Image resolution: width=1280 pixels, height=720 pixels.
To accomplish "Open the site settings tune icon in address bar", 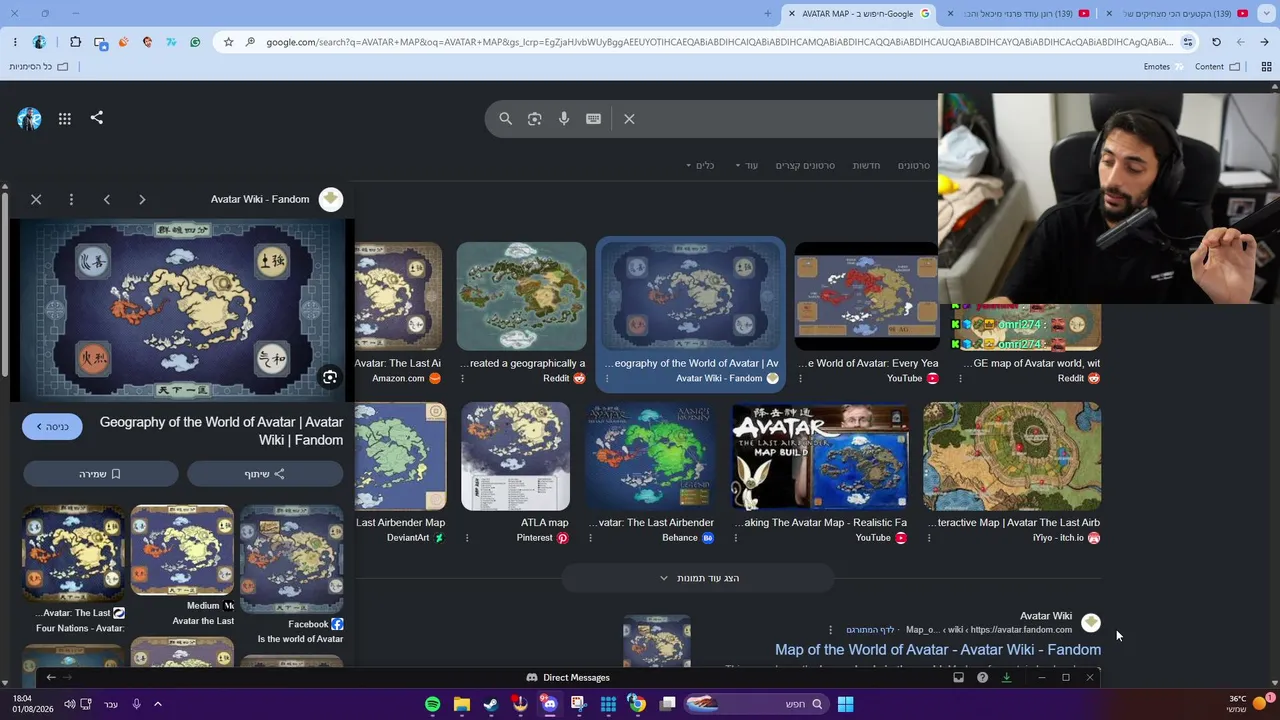I will point(1188,42).
